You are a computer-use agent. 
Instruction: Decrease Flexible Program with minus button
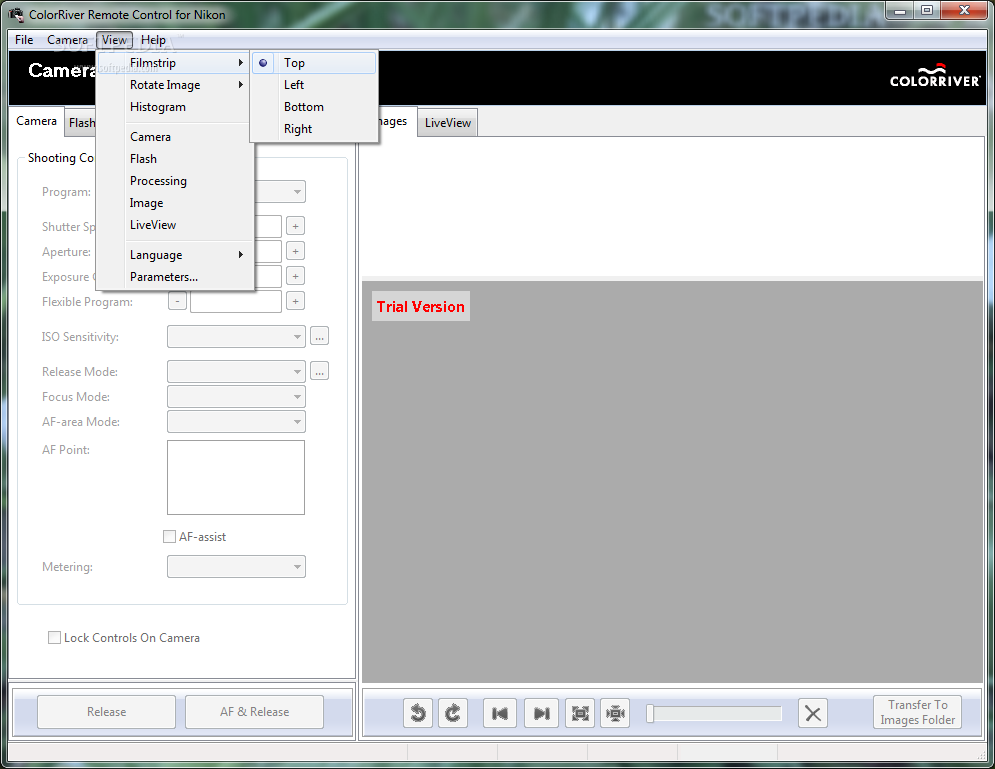177,301
